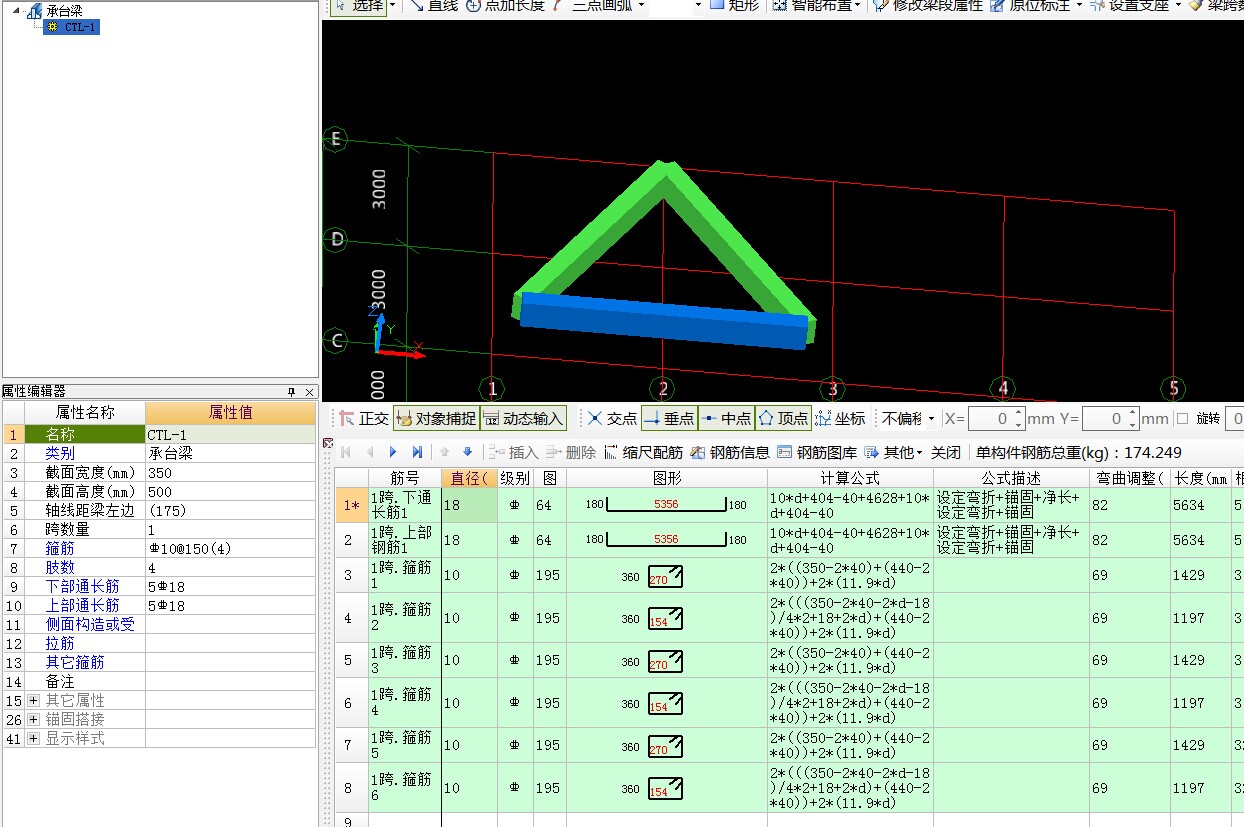Viewport: 1244px width, 827px height.
Task: Open 修改梁段属性 tool
Action: [927, 6]
